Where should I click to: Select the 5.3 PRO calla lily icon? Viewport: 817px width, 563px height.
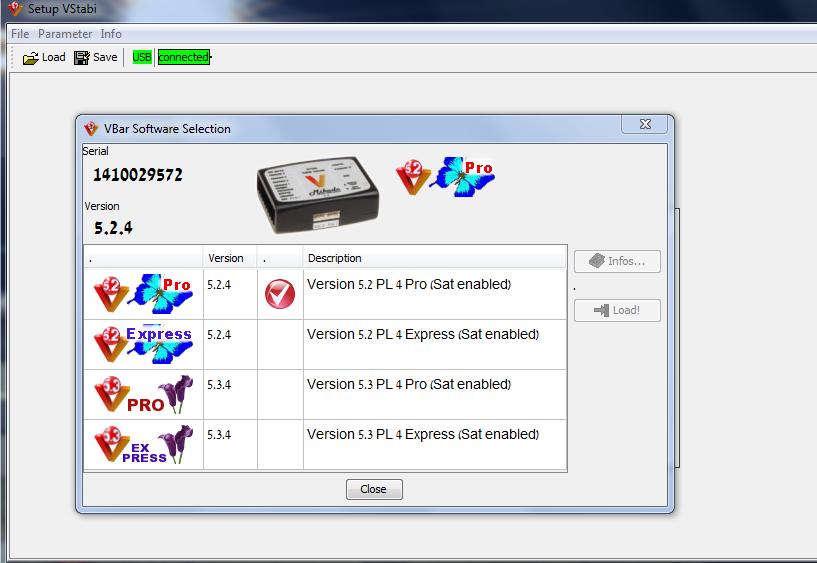point(143,394)
